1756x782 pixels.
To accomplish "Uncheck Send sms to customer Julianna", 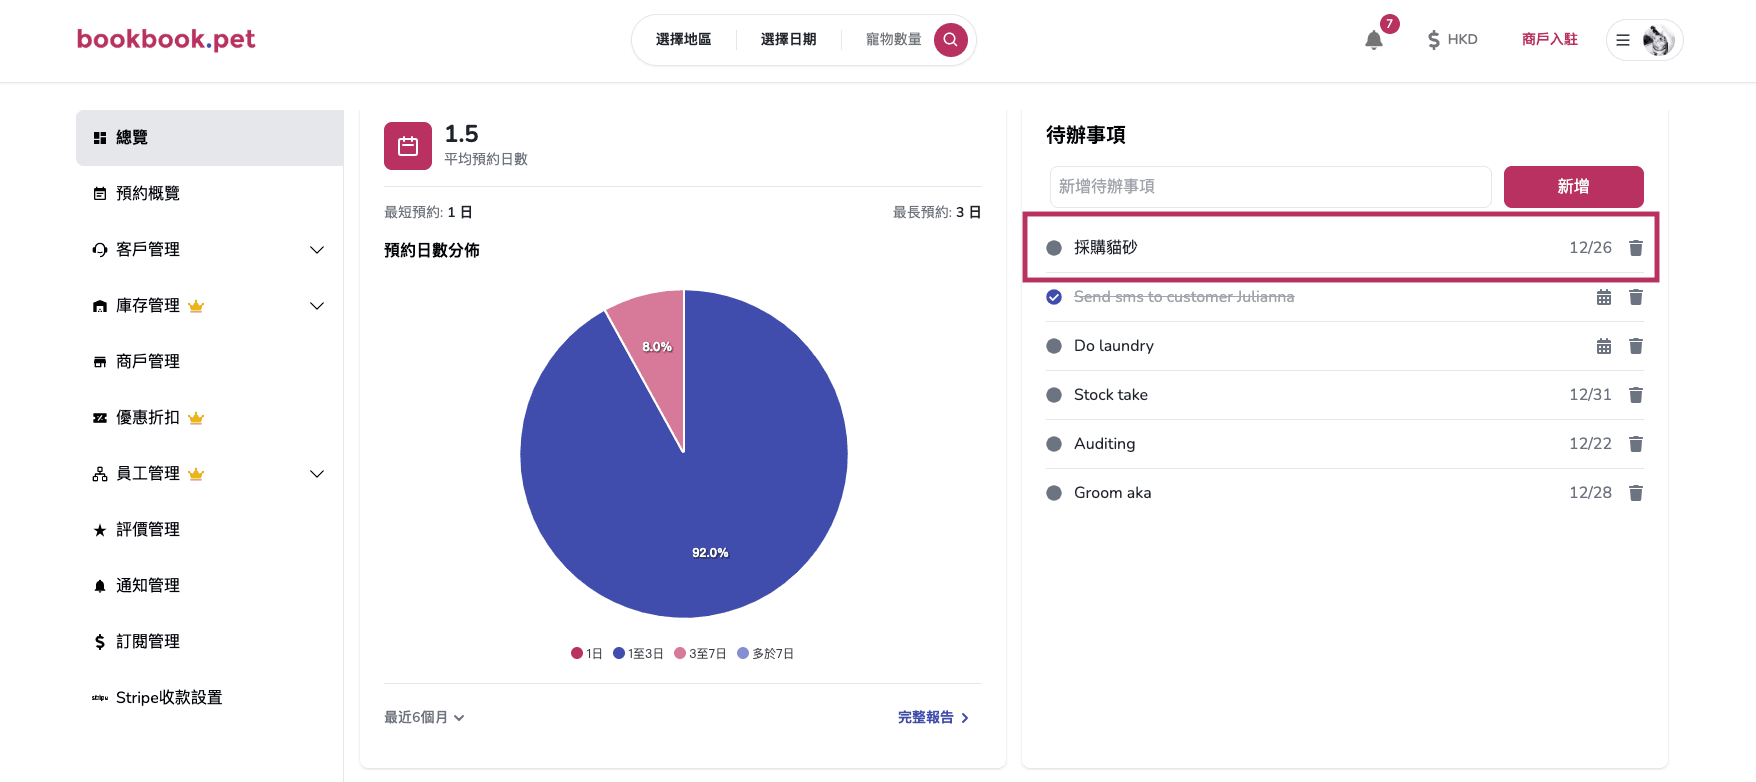I will pyautogui.click(x=1054, y=297).
